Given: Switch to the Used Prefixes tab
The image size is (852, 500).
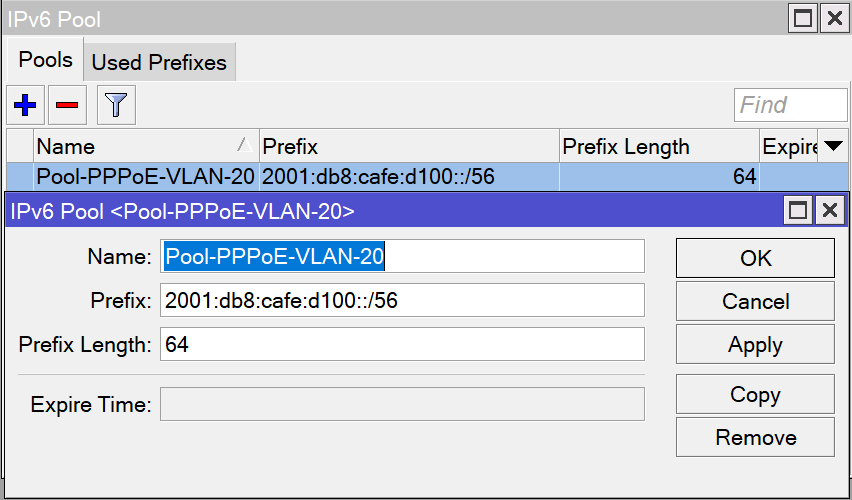Looking at the screenshot, I should tap(159, 62).
